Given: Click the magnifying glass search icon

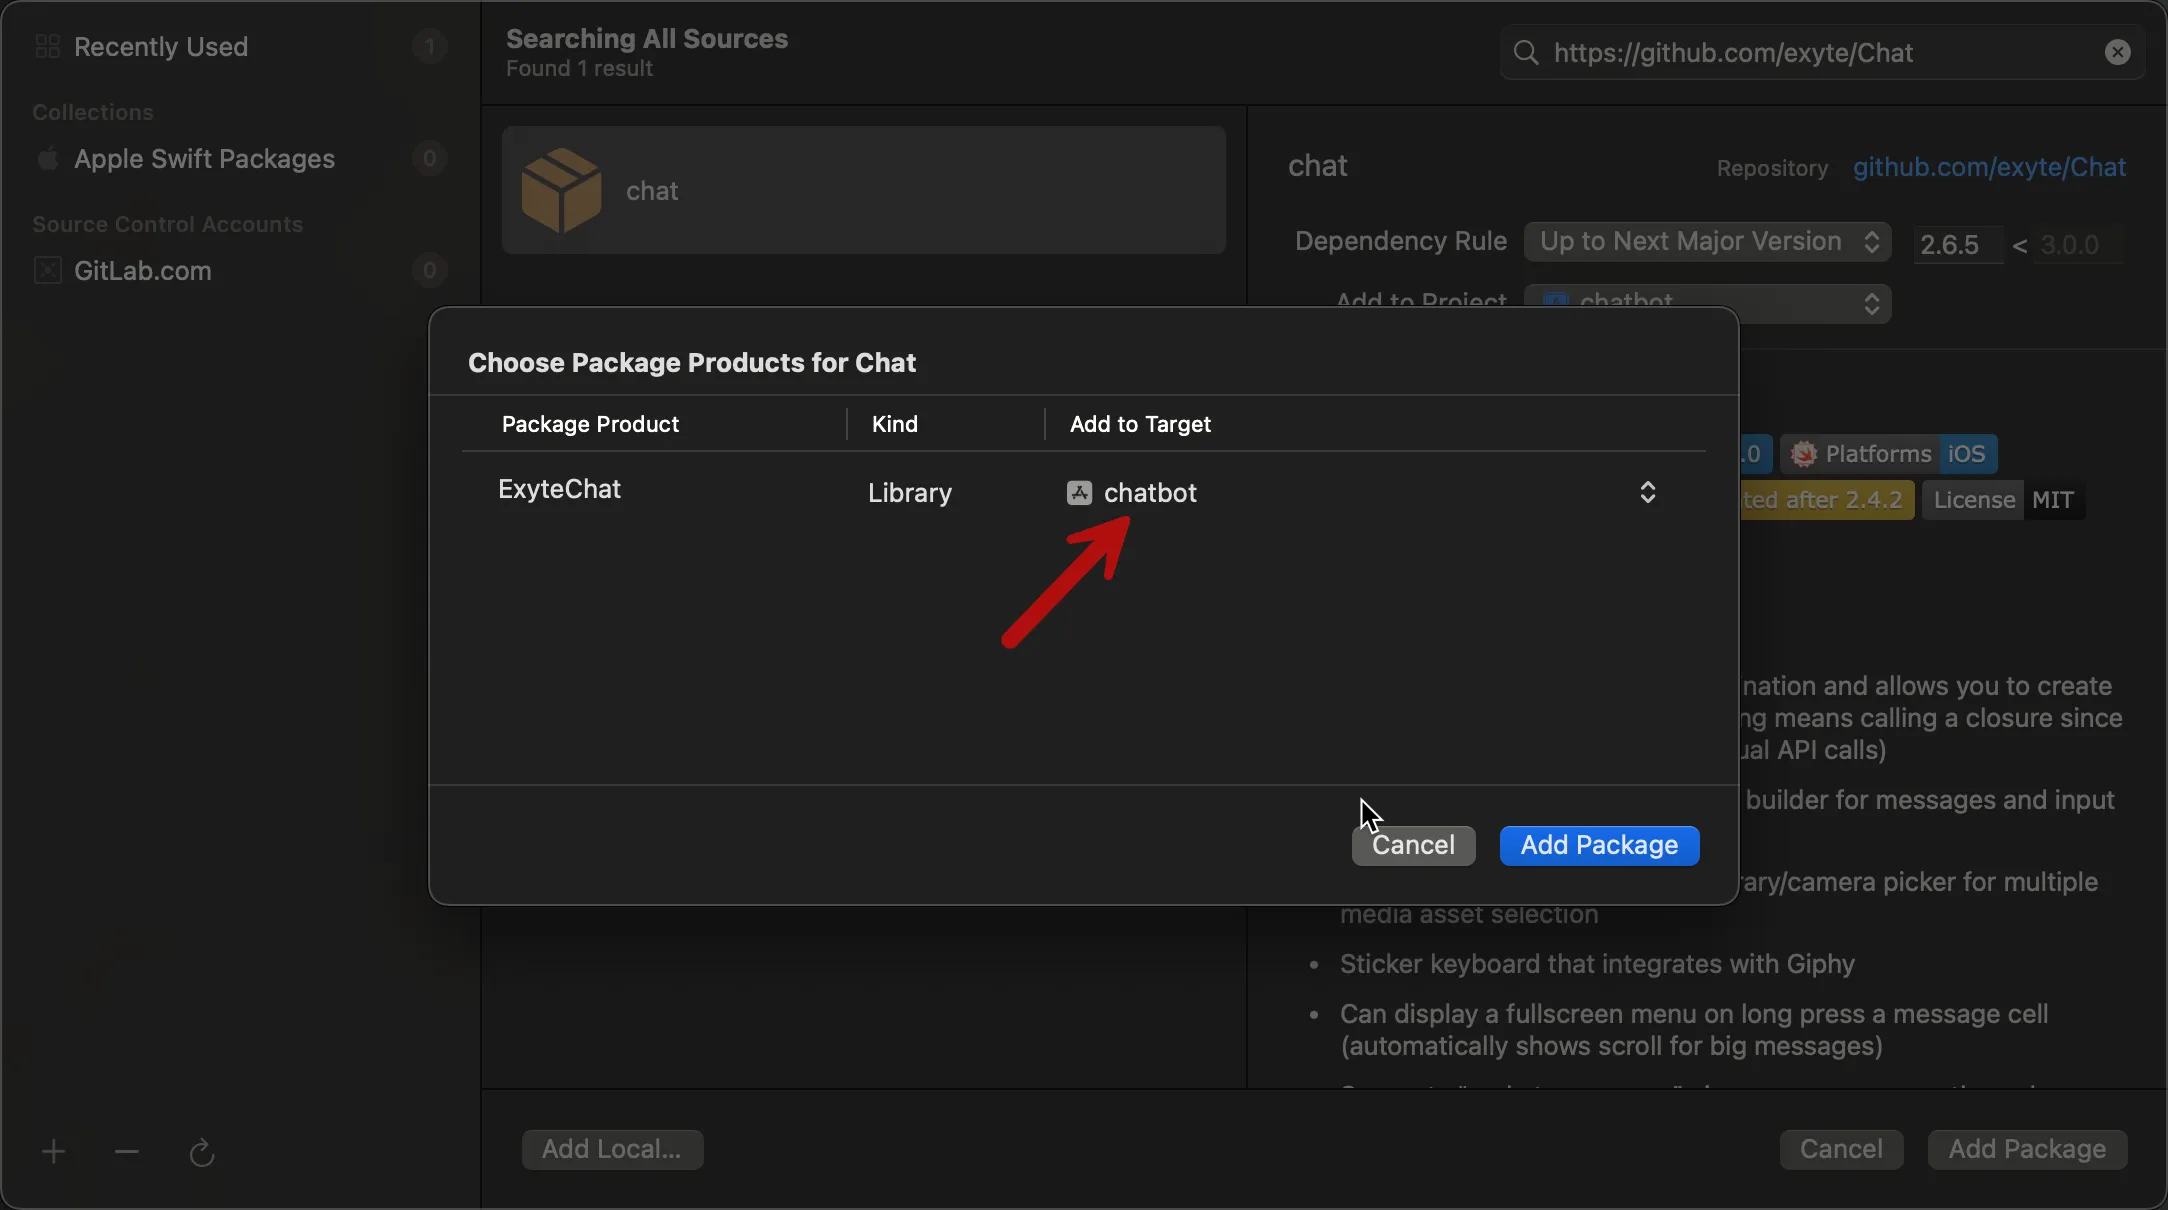Looking at the screenshot, I should pyautogui.click(x=1526, y=52).
